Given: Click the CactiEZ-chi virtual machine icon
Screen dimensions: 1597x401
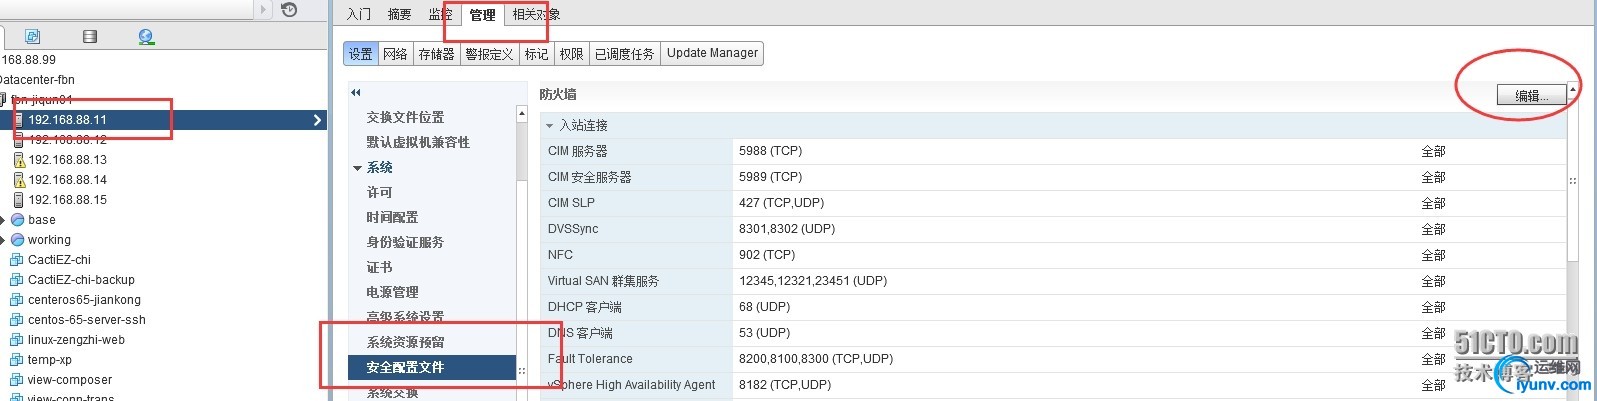Looking at the screenshot, I should (17, 260).
